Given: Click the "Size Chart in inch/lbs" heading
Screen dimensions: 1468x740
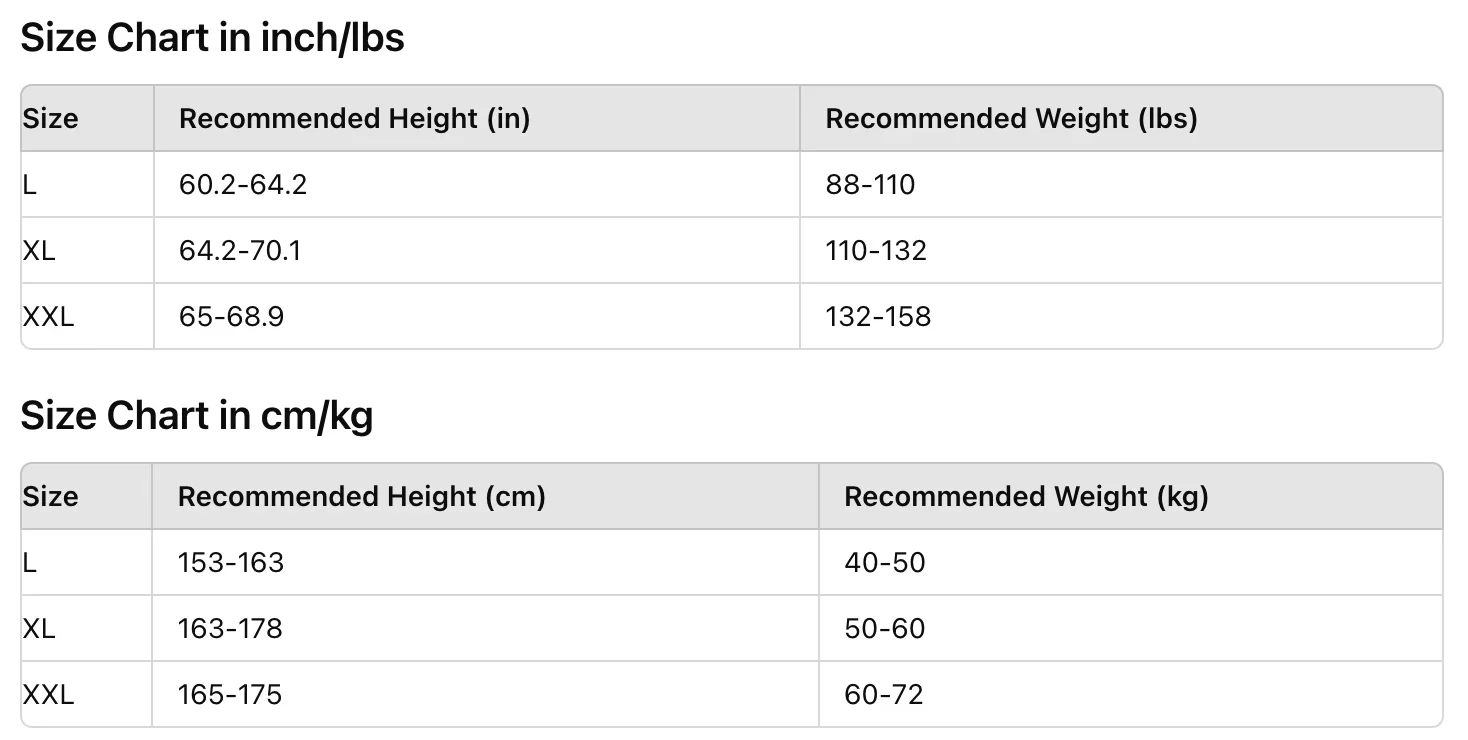Looking at the screenshot, I should click(x=212, y=39).
